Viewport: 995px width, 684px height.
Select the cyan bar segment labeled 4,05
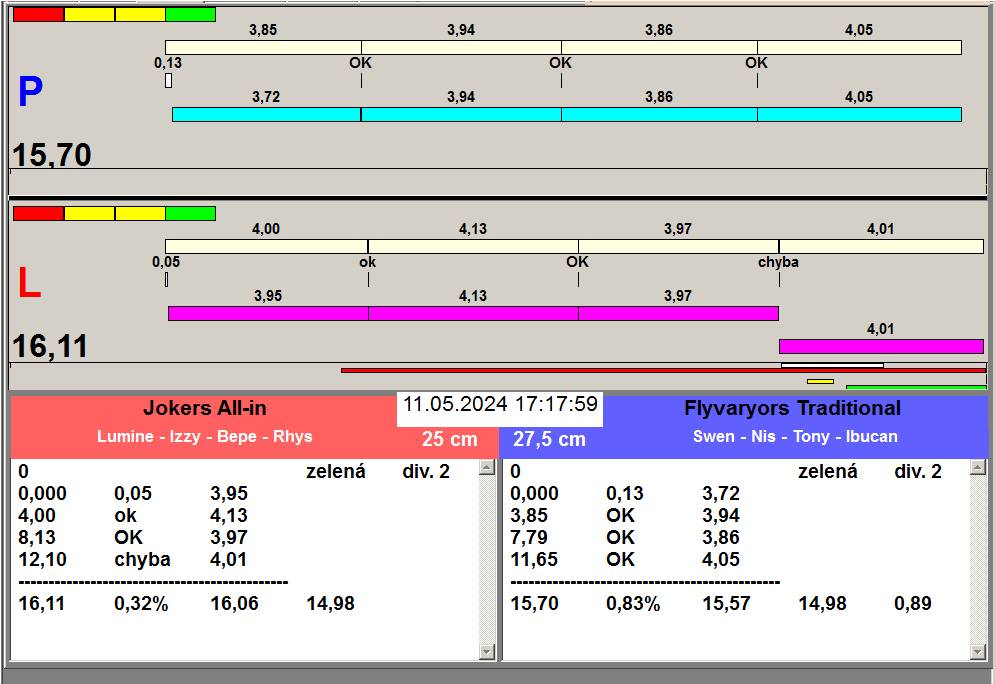(859, 114)
